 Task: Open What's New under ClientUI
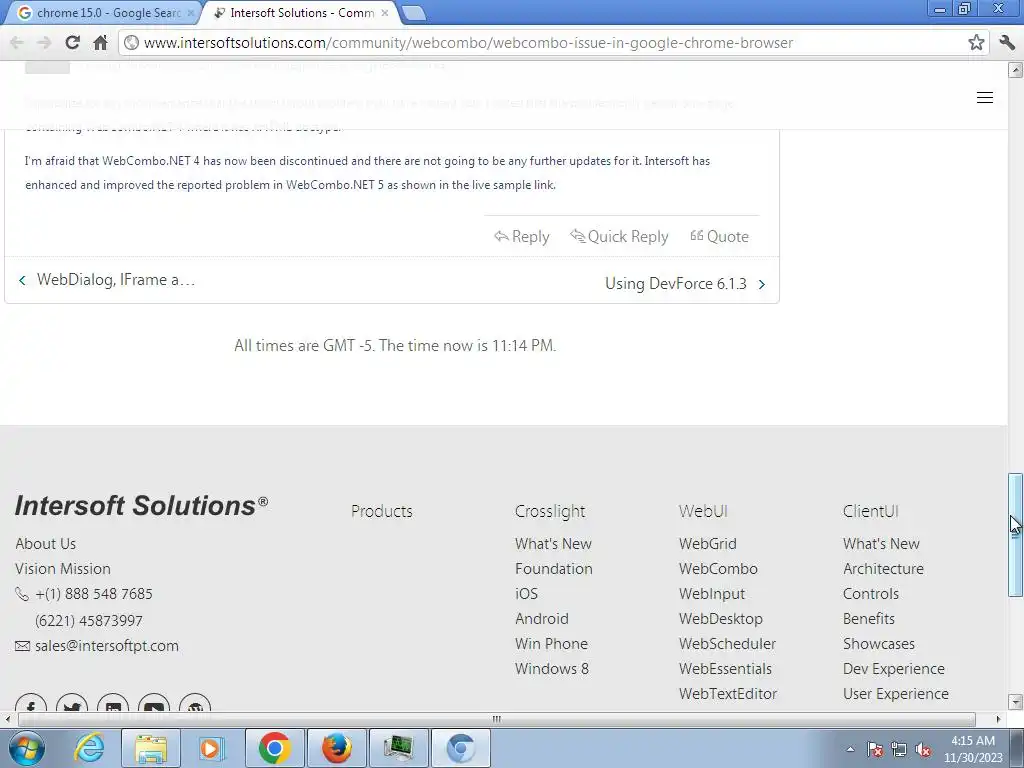881,544
